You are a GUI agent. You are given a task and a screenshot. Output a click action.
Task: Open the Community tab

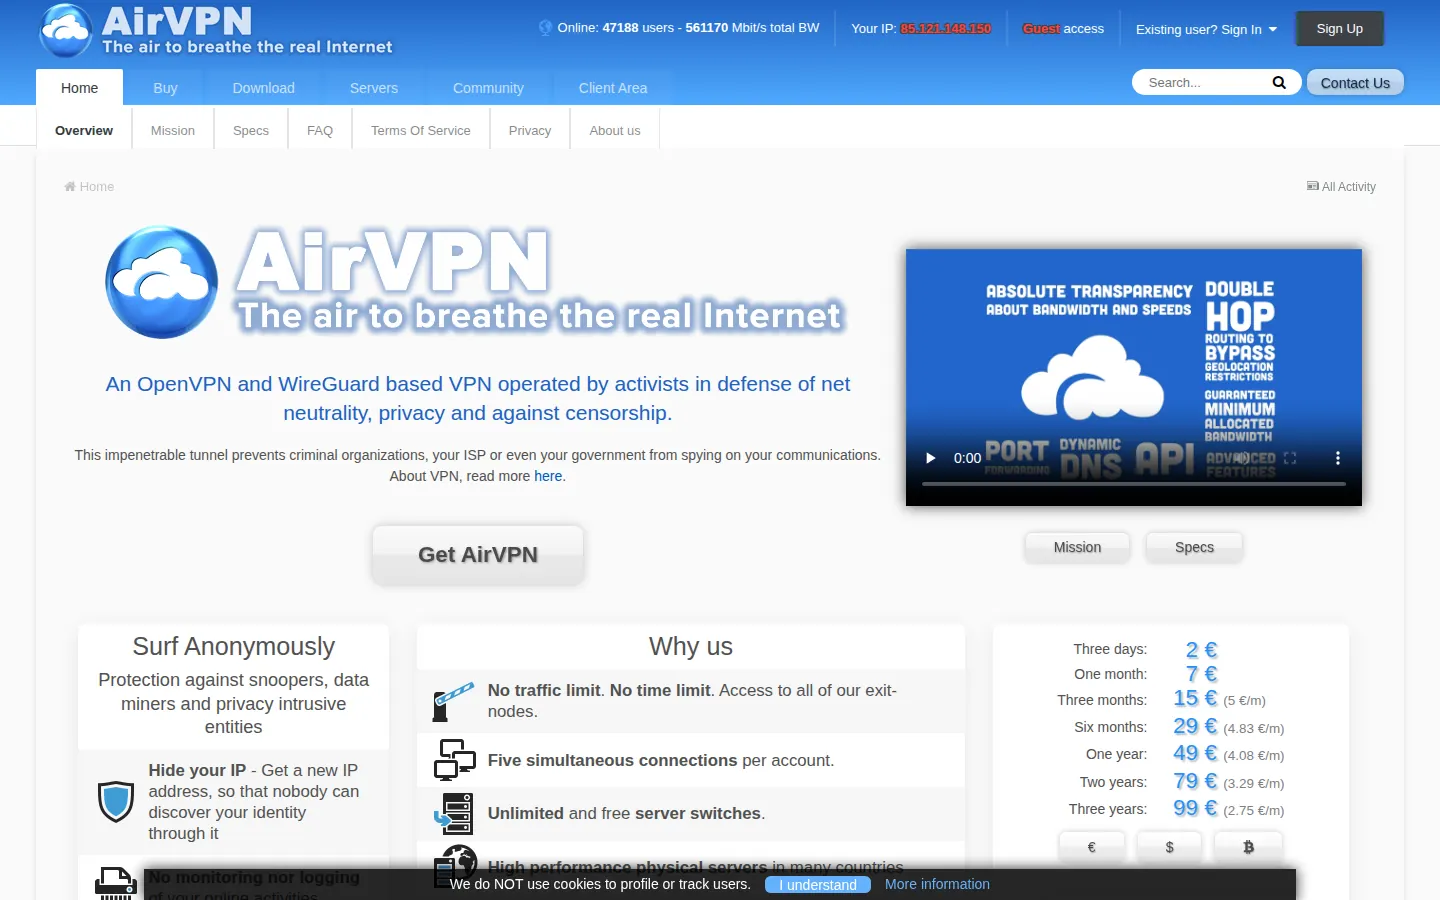488,88
